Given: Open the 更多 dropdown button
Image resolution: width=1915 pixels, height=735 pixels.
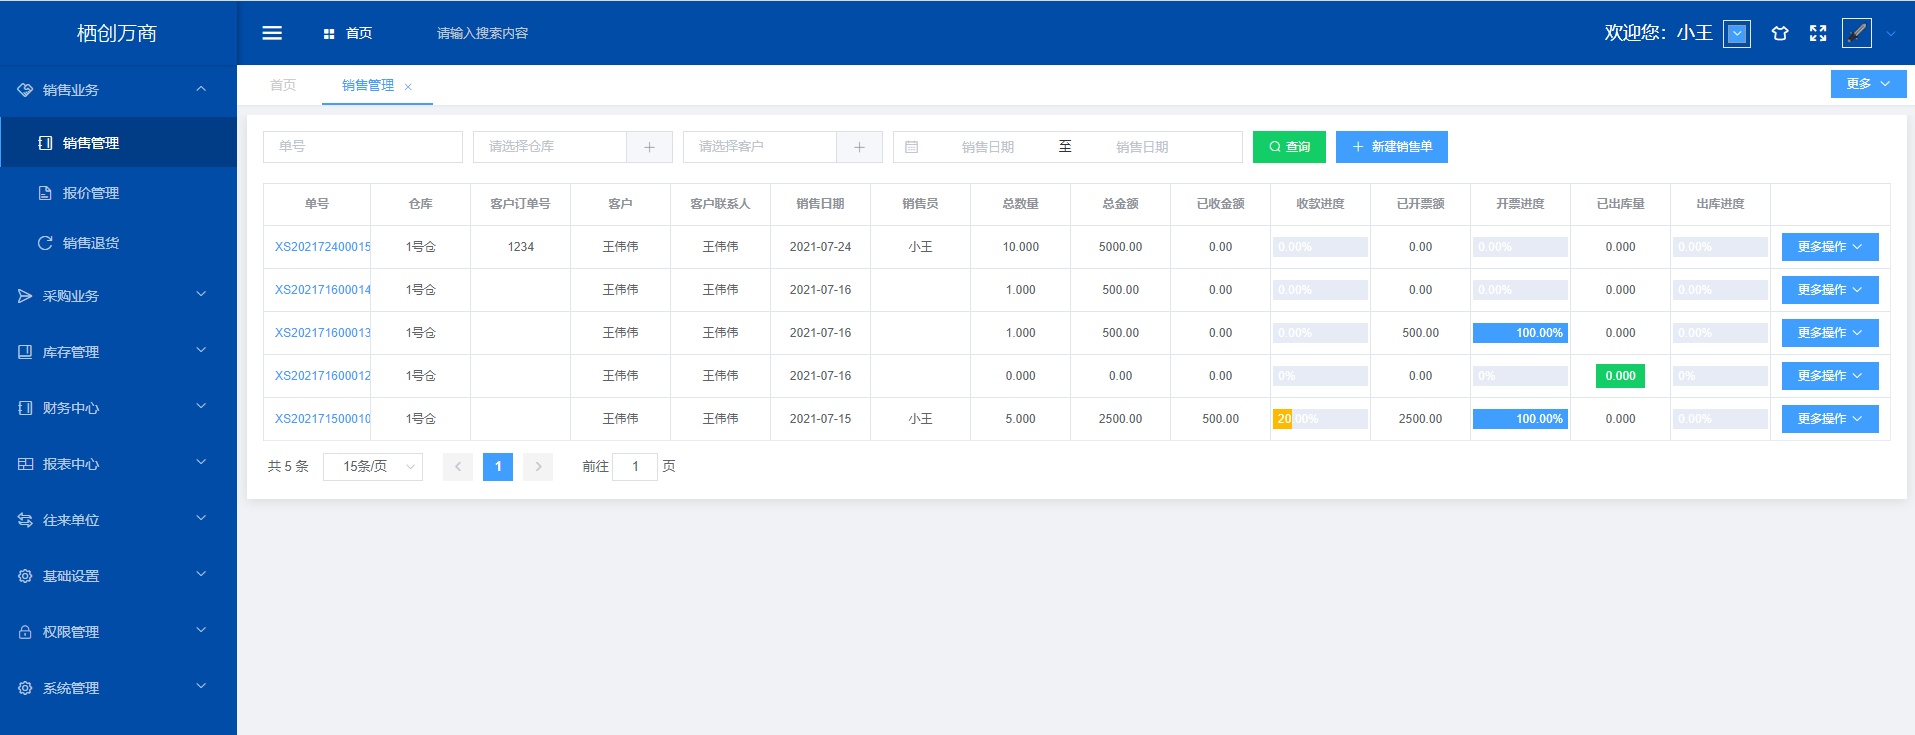Looking at the screenshot, I should coord(1868,84).
